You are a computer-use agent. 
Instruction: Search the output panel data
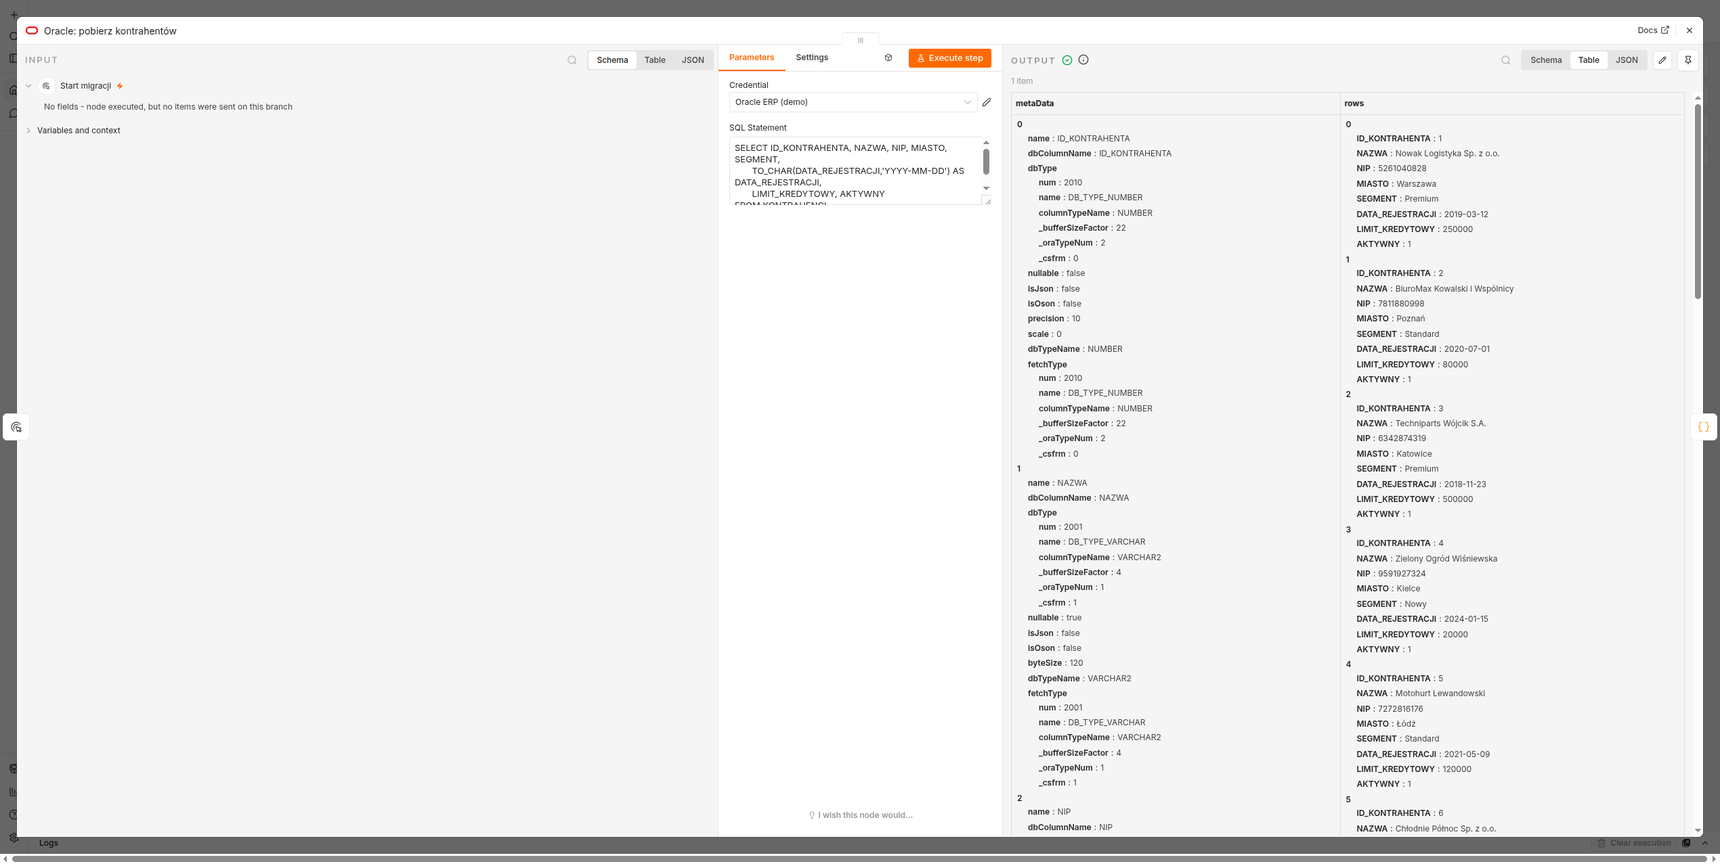pos(1506,60)
